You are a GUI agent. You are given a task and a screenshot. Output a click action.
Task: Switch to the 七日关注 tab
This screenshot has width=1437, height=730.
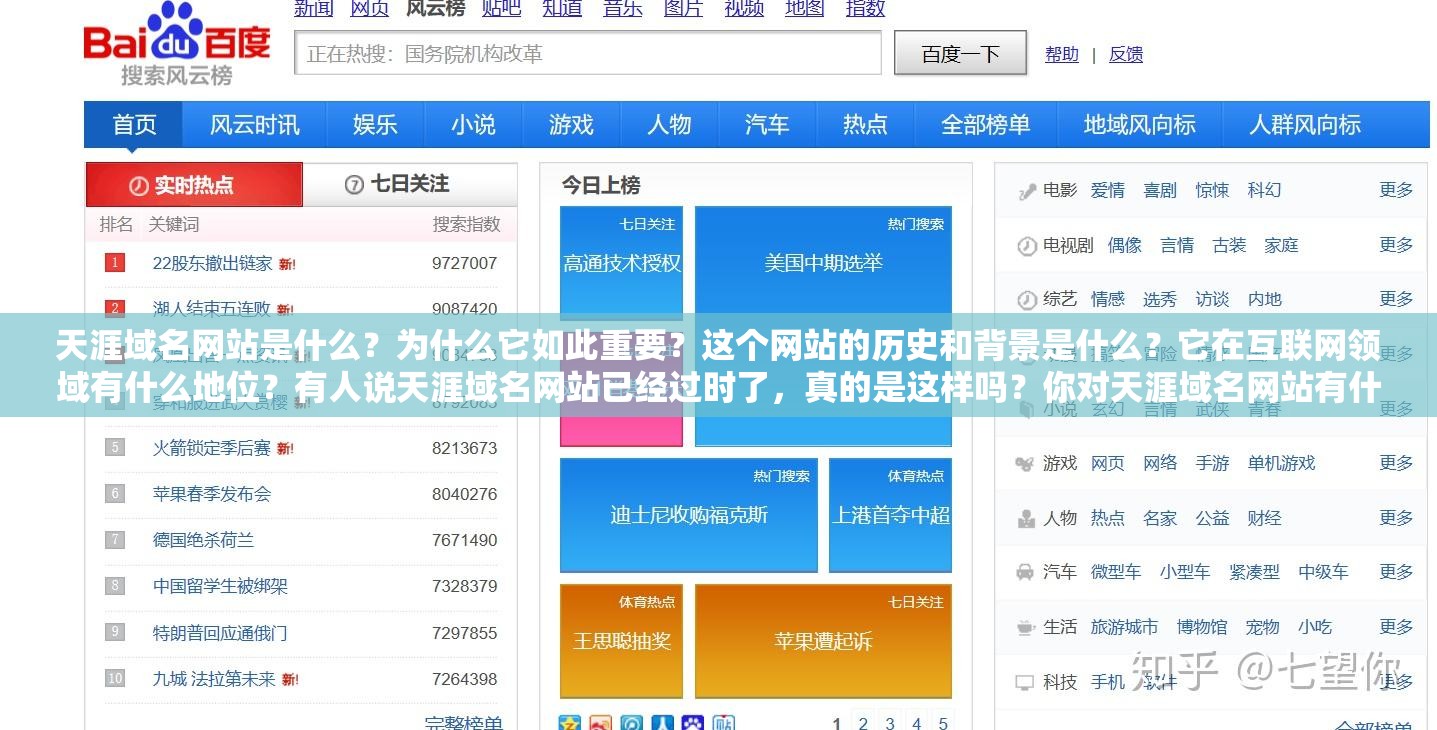pos(410,185)
